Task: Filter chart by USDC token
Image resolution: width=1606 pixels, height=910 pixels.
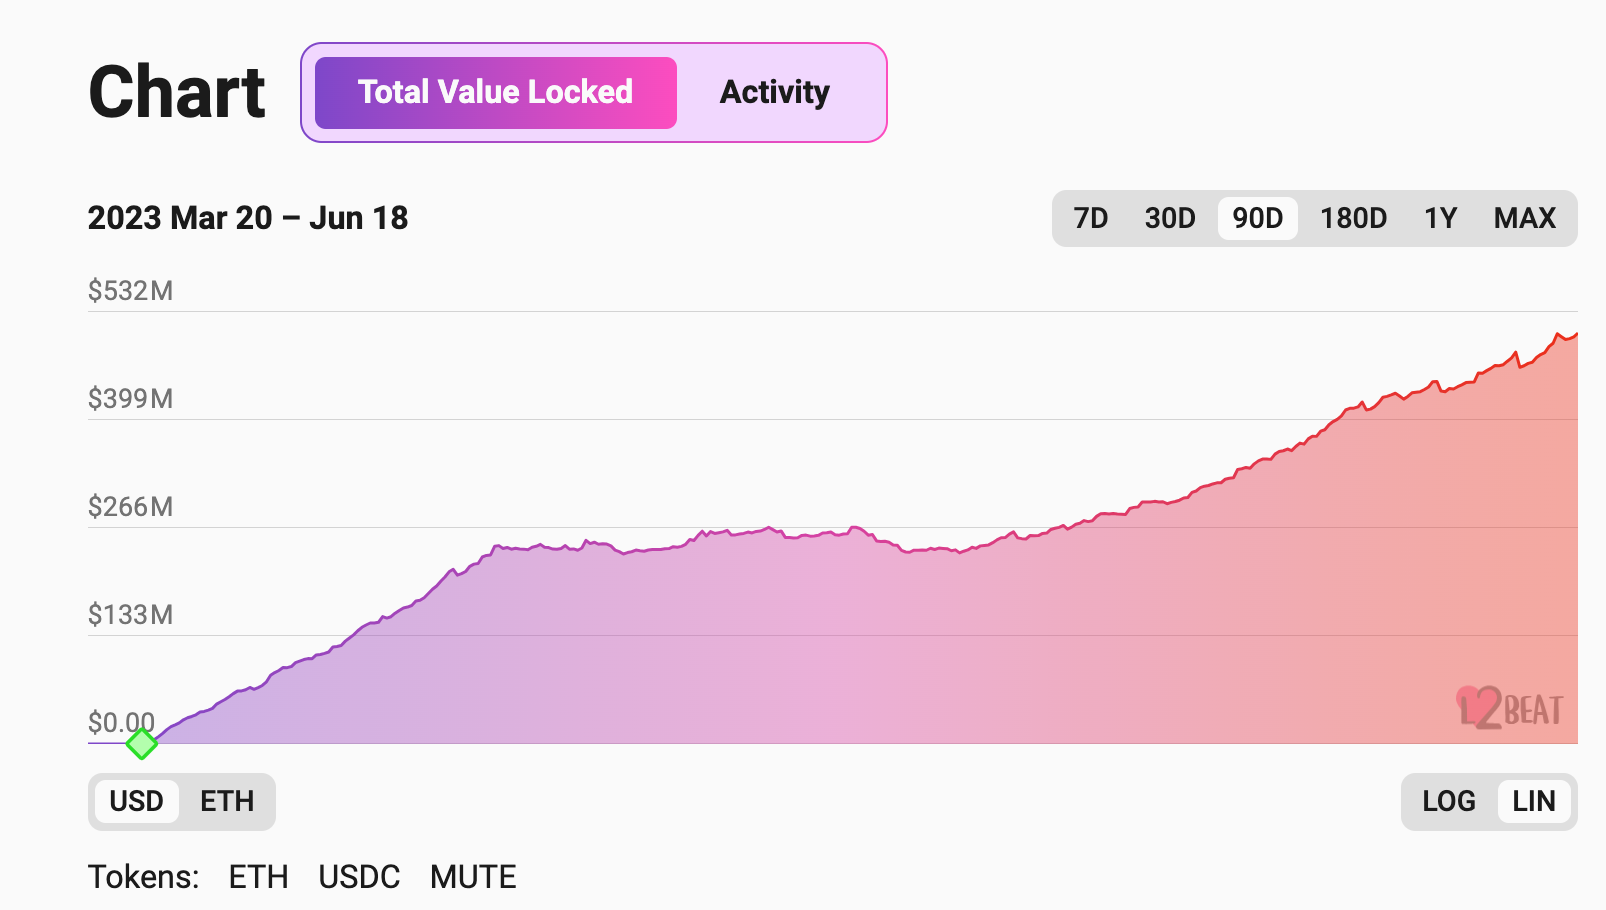Action: click(x=359, y=877)
